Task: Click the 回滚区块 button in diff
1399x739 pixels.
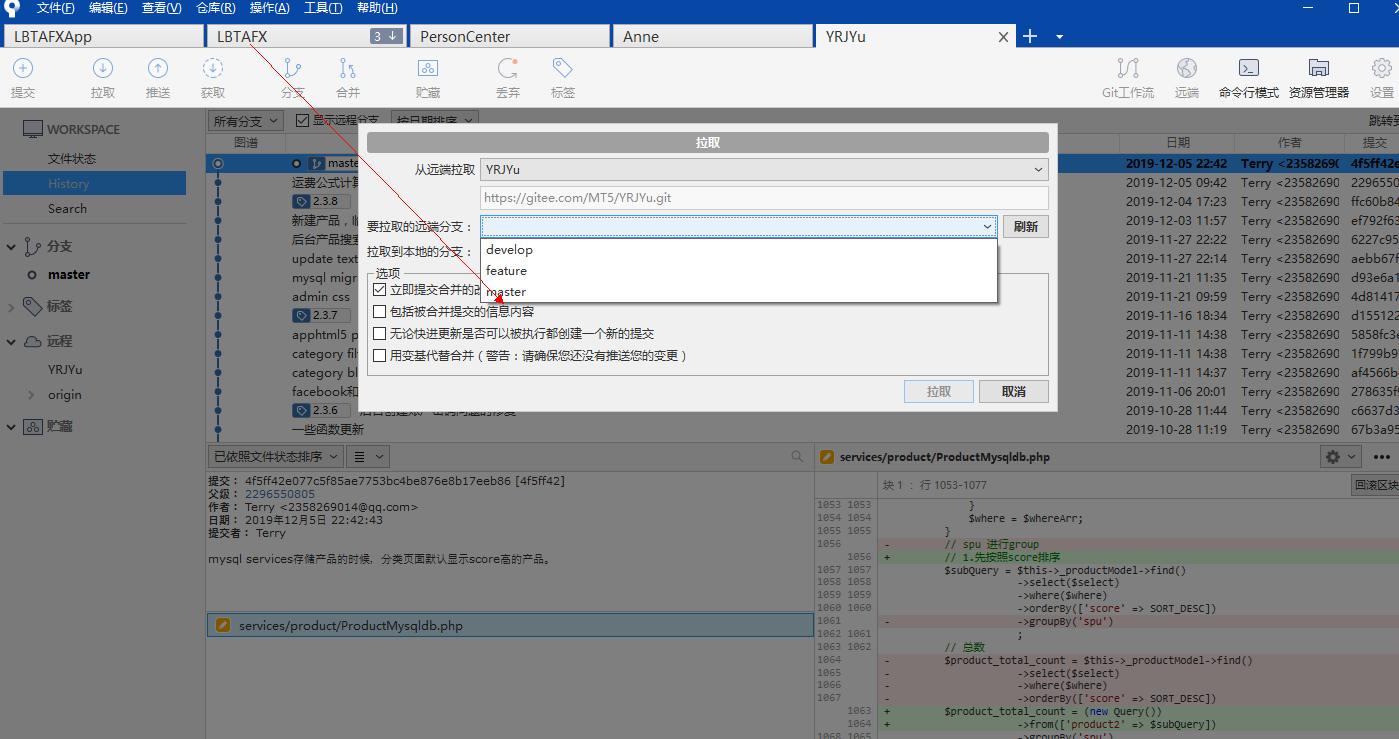Action: click(1376, 485)
